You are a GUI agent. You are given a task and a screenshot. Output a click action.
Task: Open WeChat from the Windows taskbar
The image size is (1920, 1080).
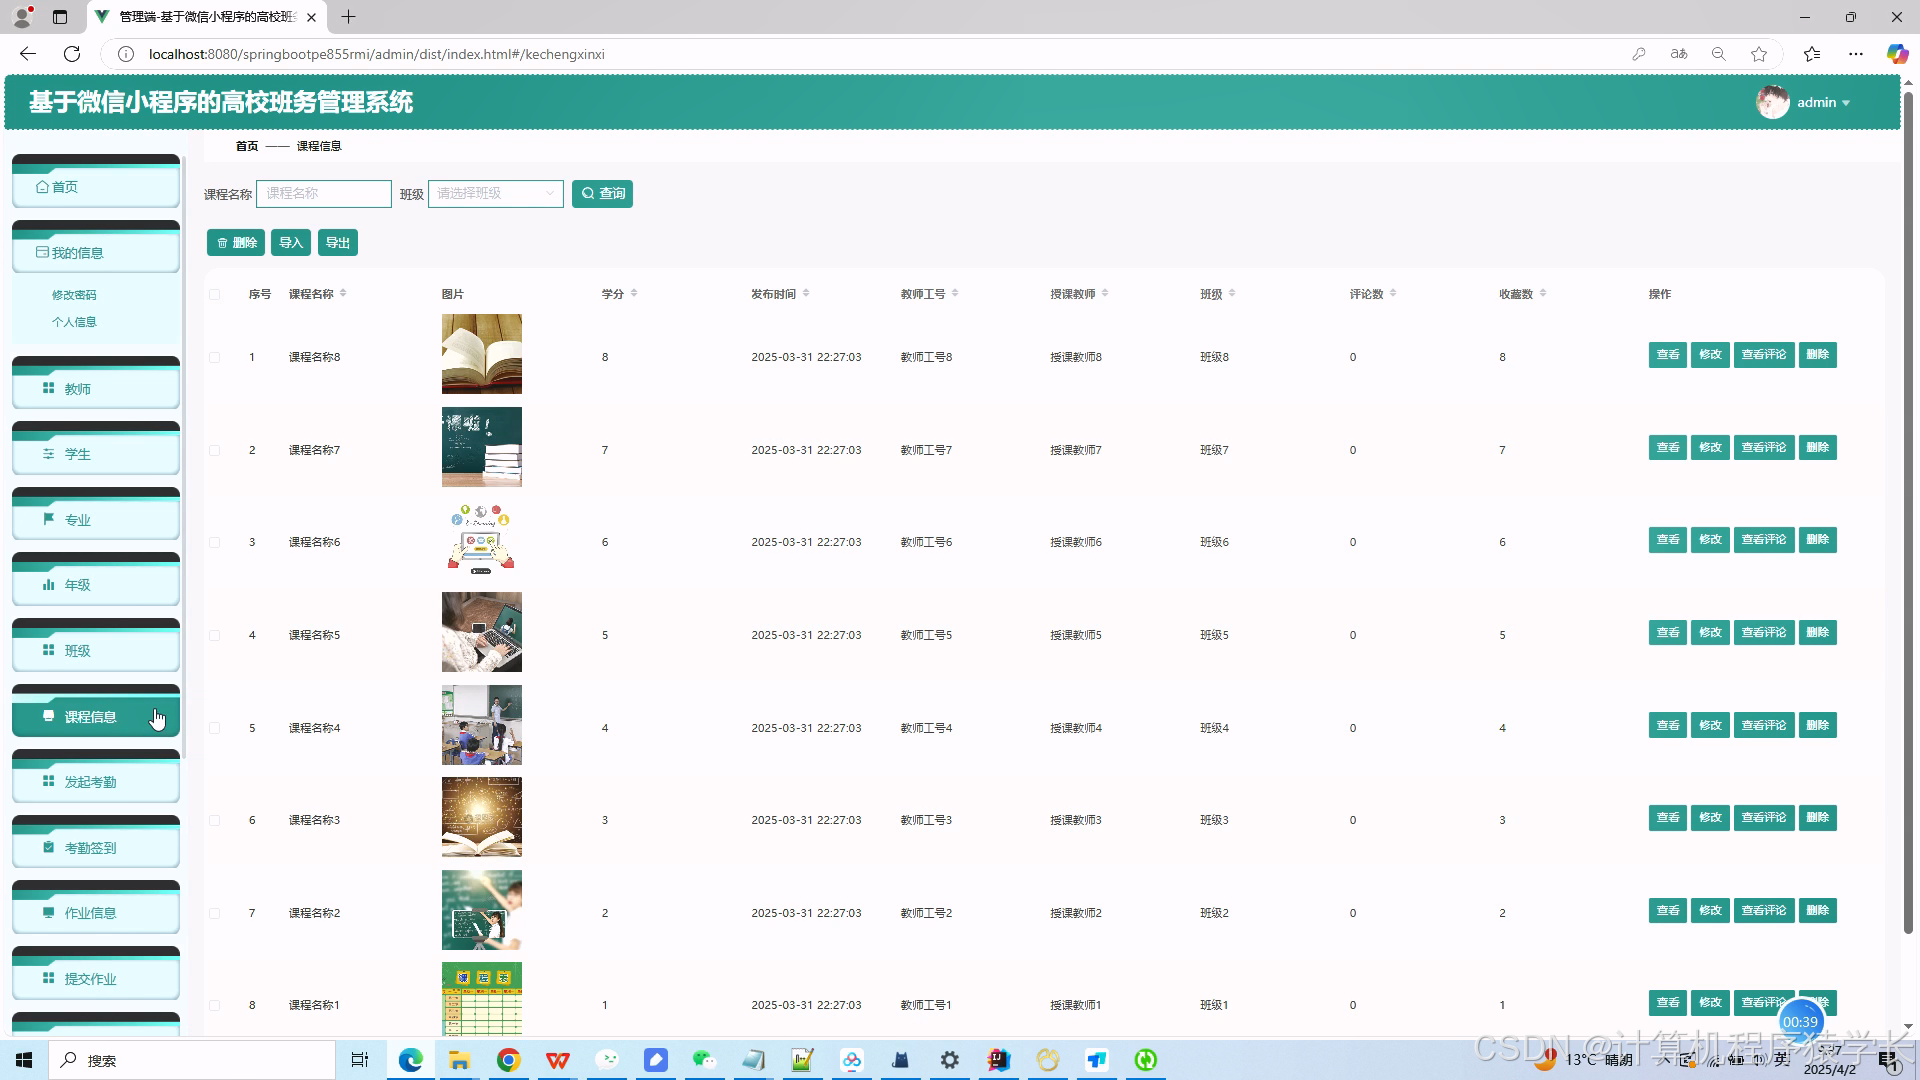click(x=704, y=1060)
